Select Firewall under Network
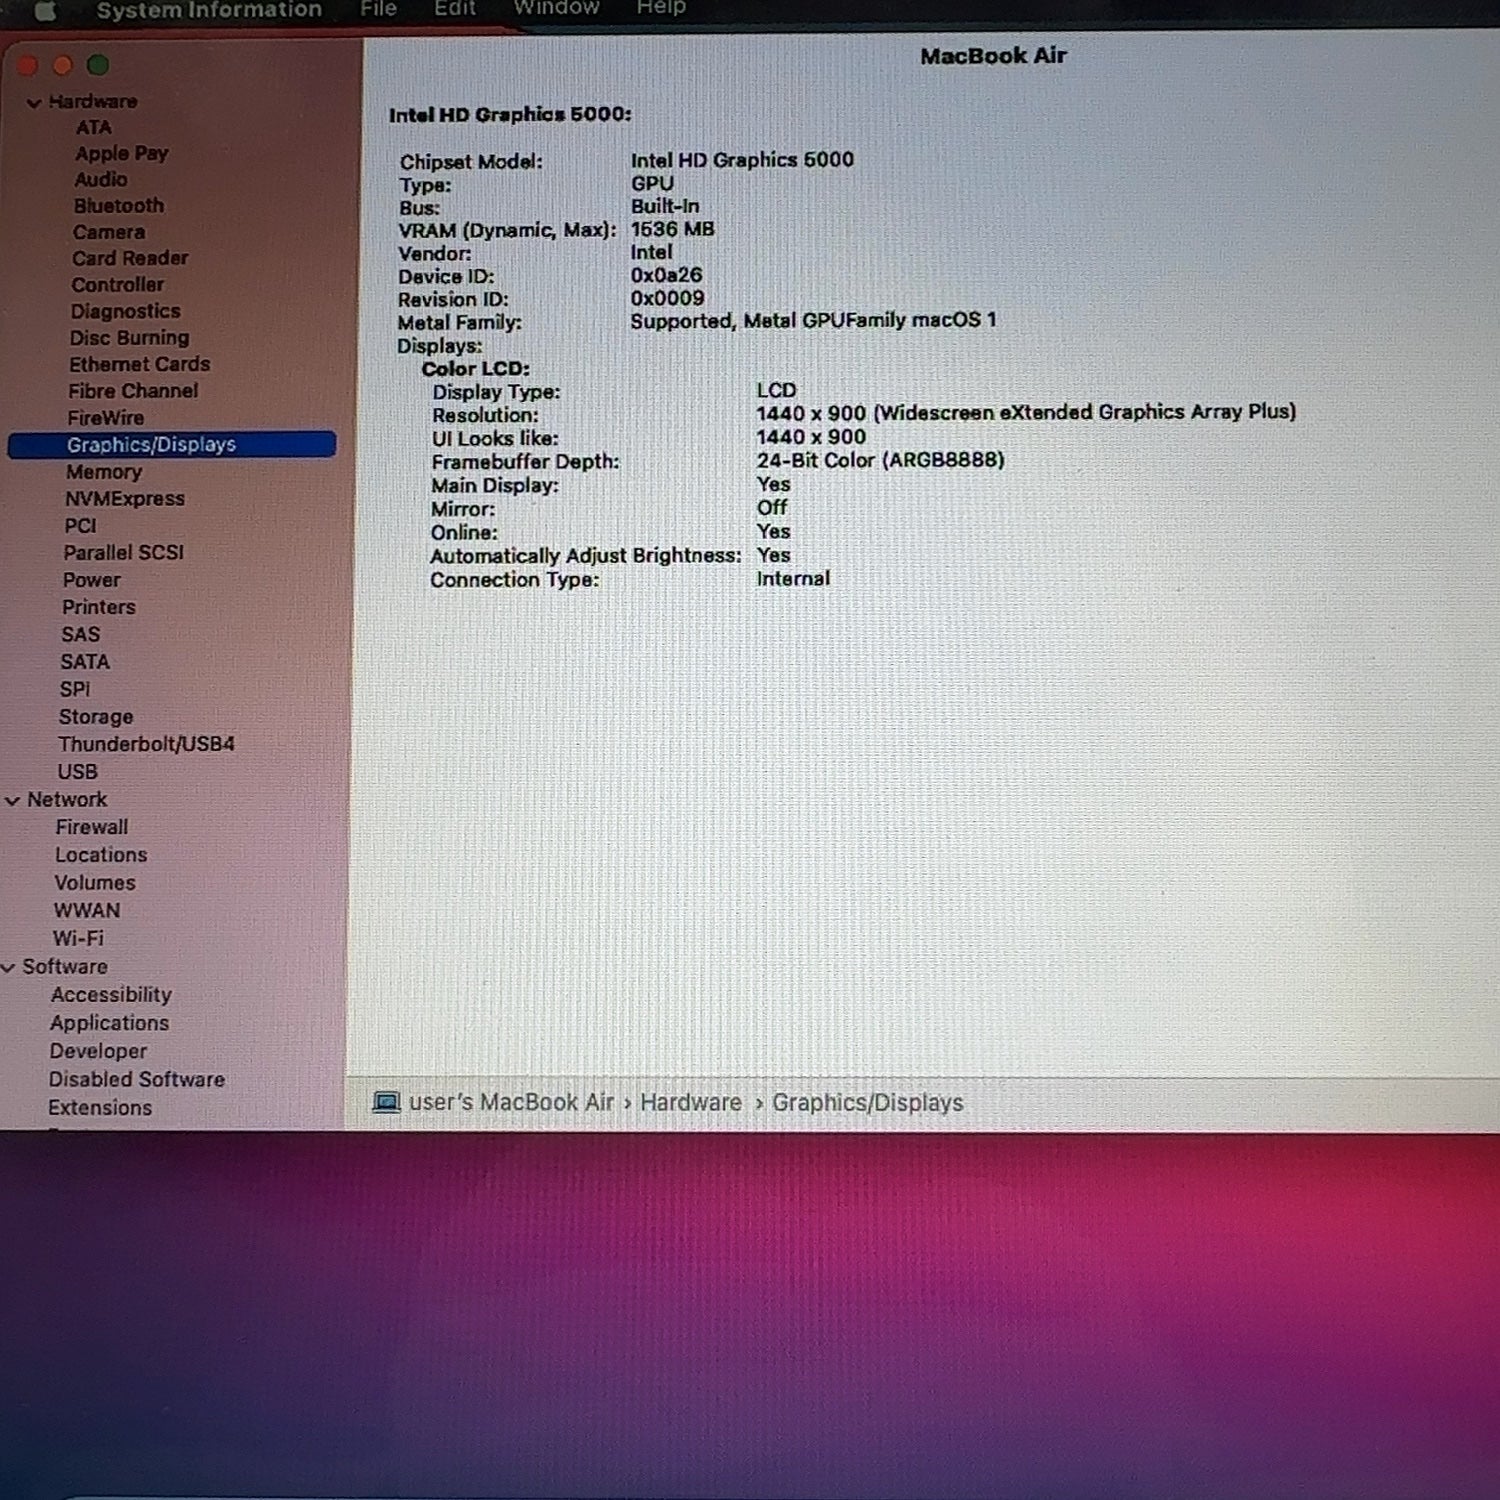The image size is (1500, 1500). pyautogui.click(x=92, y=827)
